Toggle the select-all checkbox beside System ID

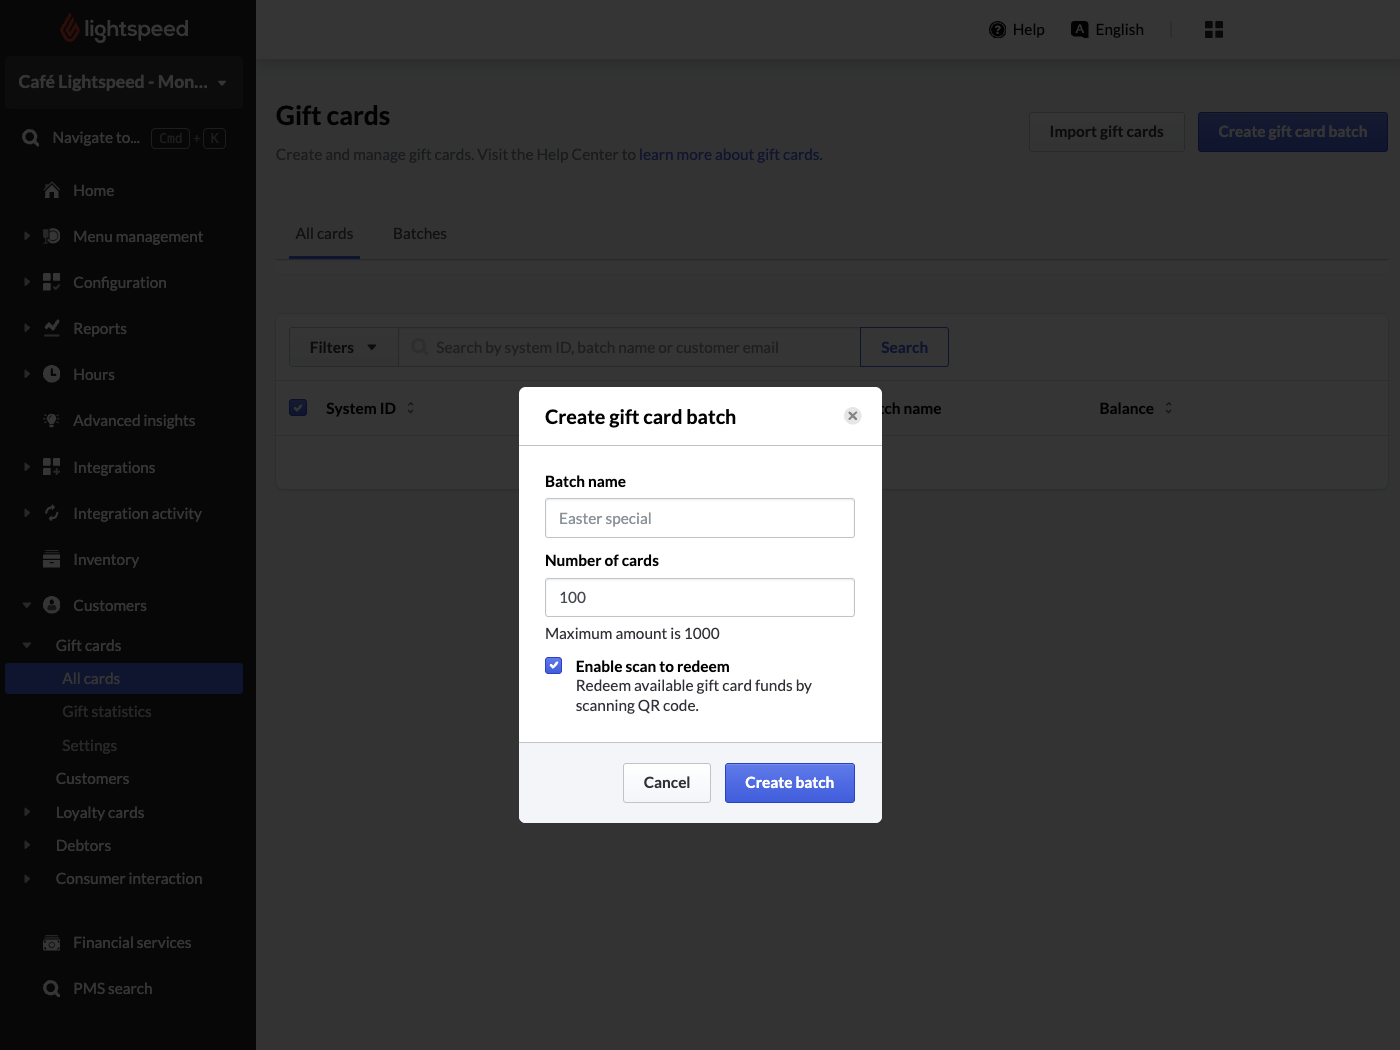click(298, 408)
